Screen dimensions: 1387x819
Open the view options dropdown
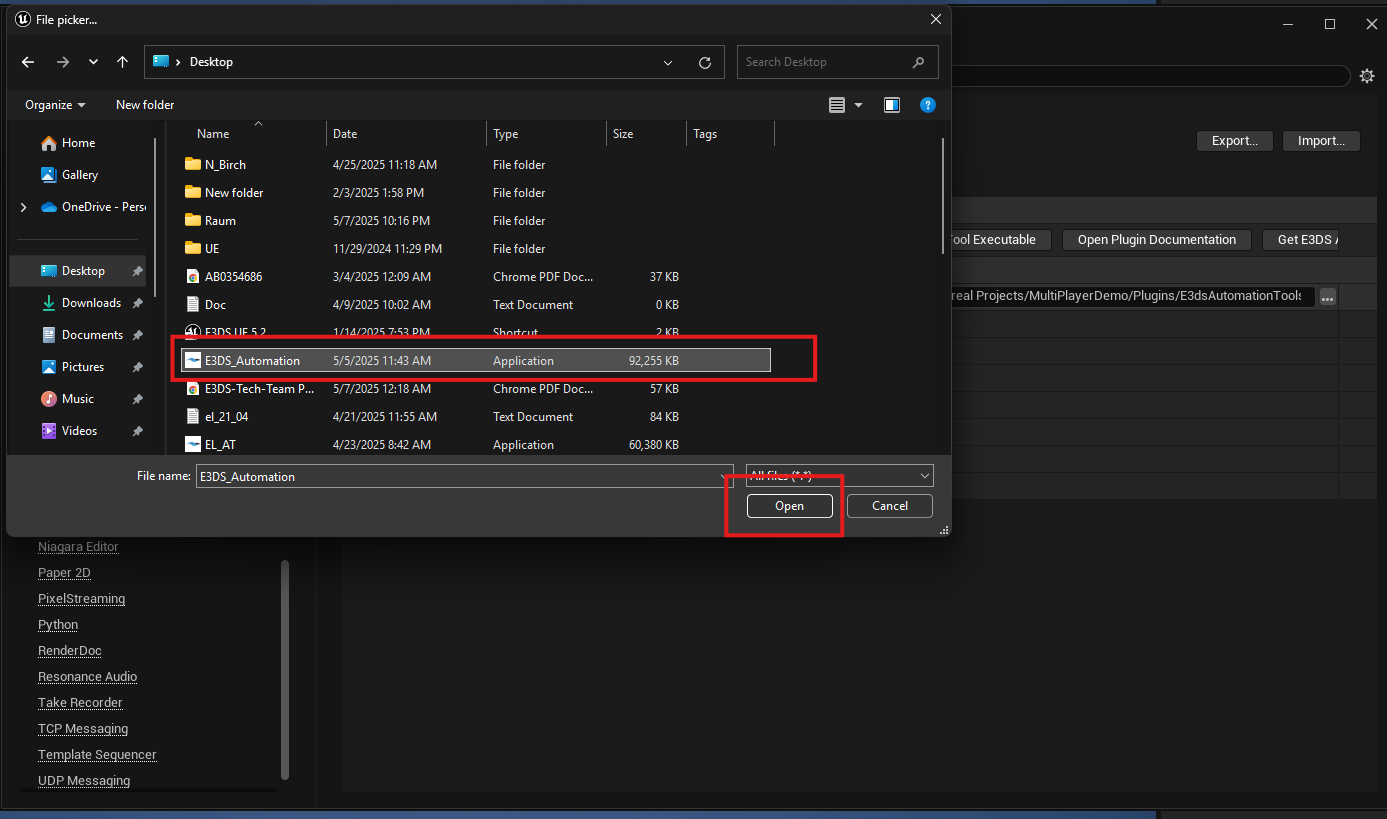[858, 105]
